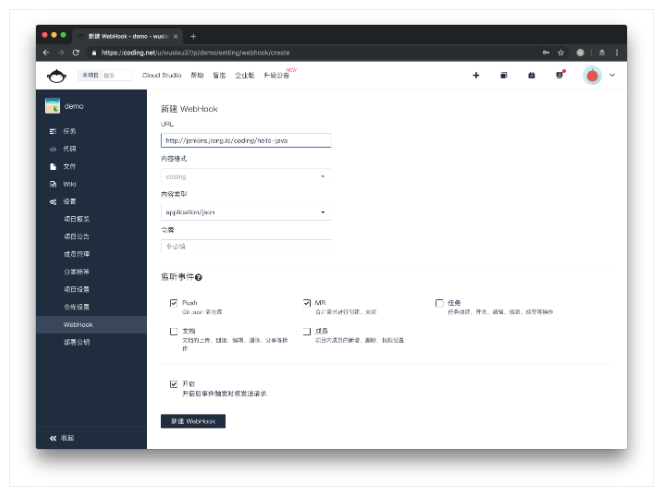Click the third top navigation item after 帮助
The width and height of the screenshot is (659, 498).
click(x=219, y=75)
